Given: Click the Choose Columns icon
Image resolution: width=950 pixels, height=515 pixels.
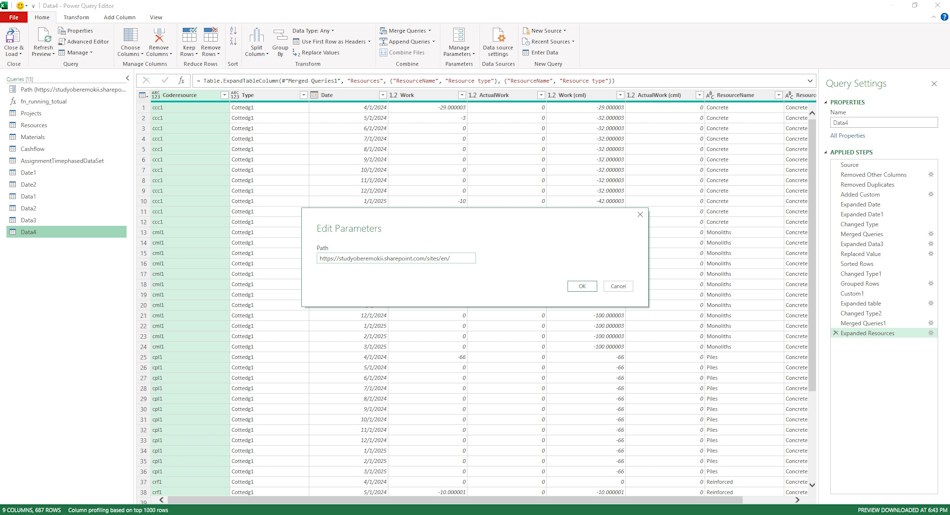Looking at the screenshot, I should point(130,35).
